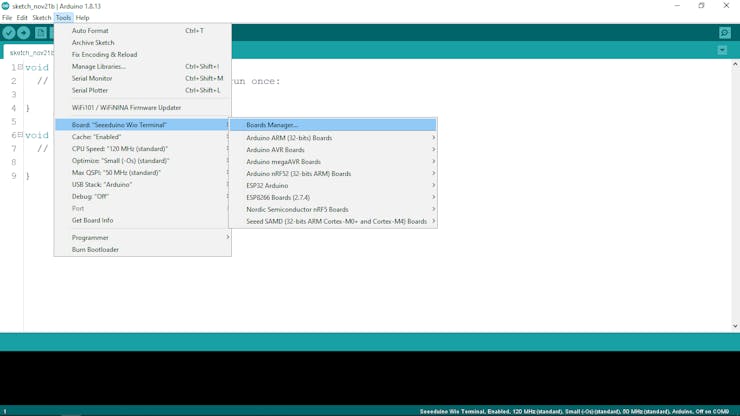Launch Serial Plotter menu entry
The height and width of the screenshot is (416, 740).
(143, 90)
